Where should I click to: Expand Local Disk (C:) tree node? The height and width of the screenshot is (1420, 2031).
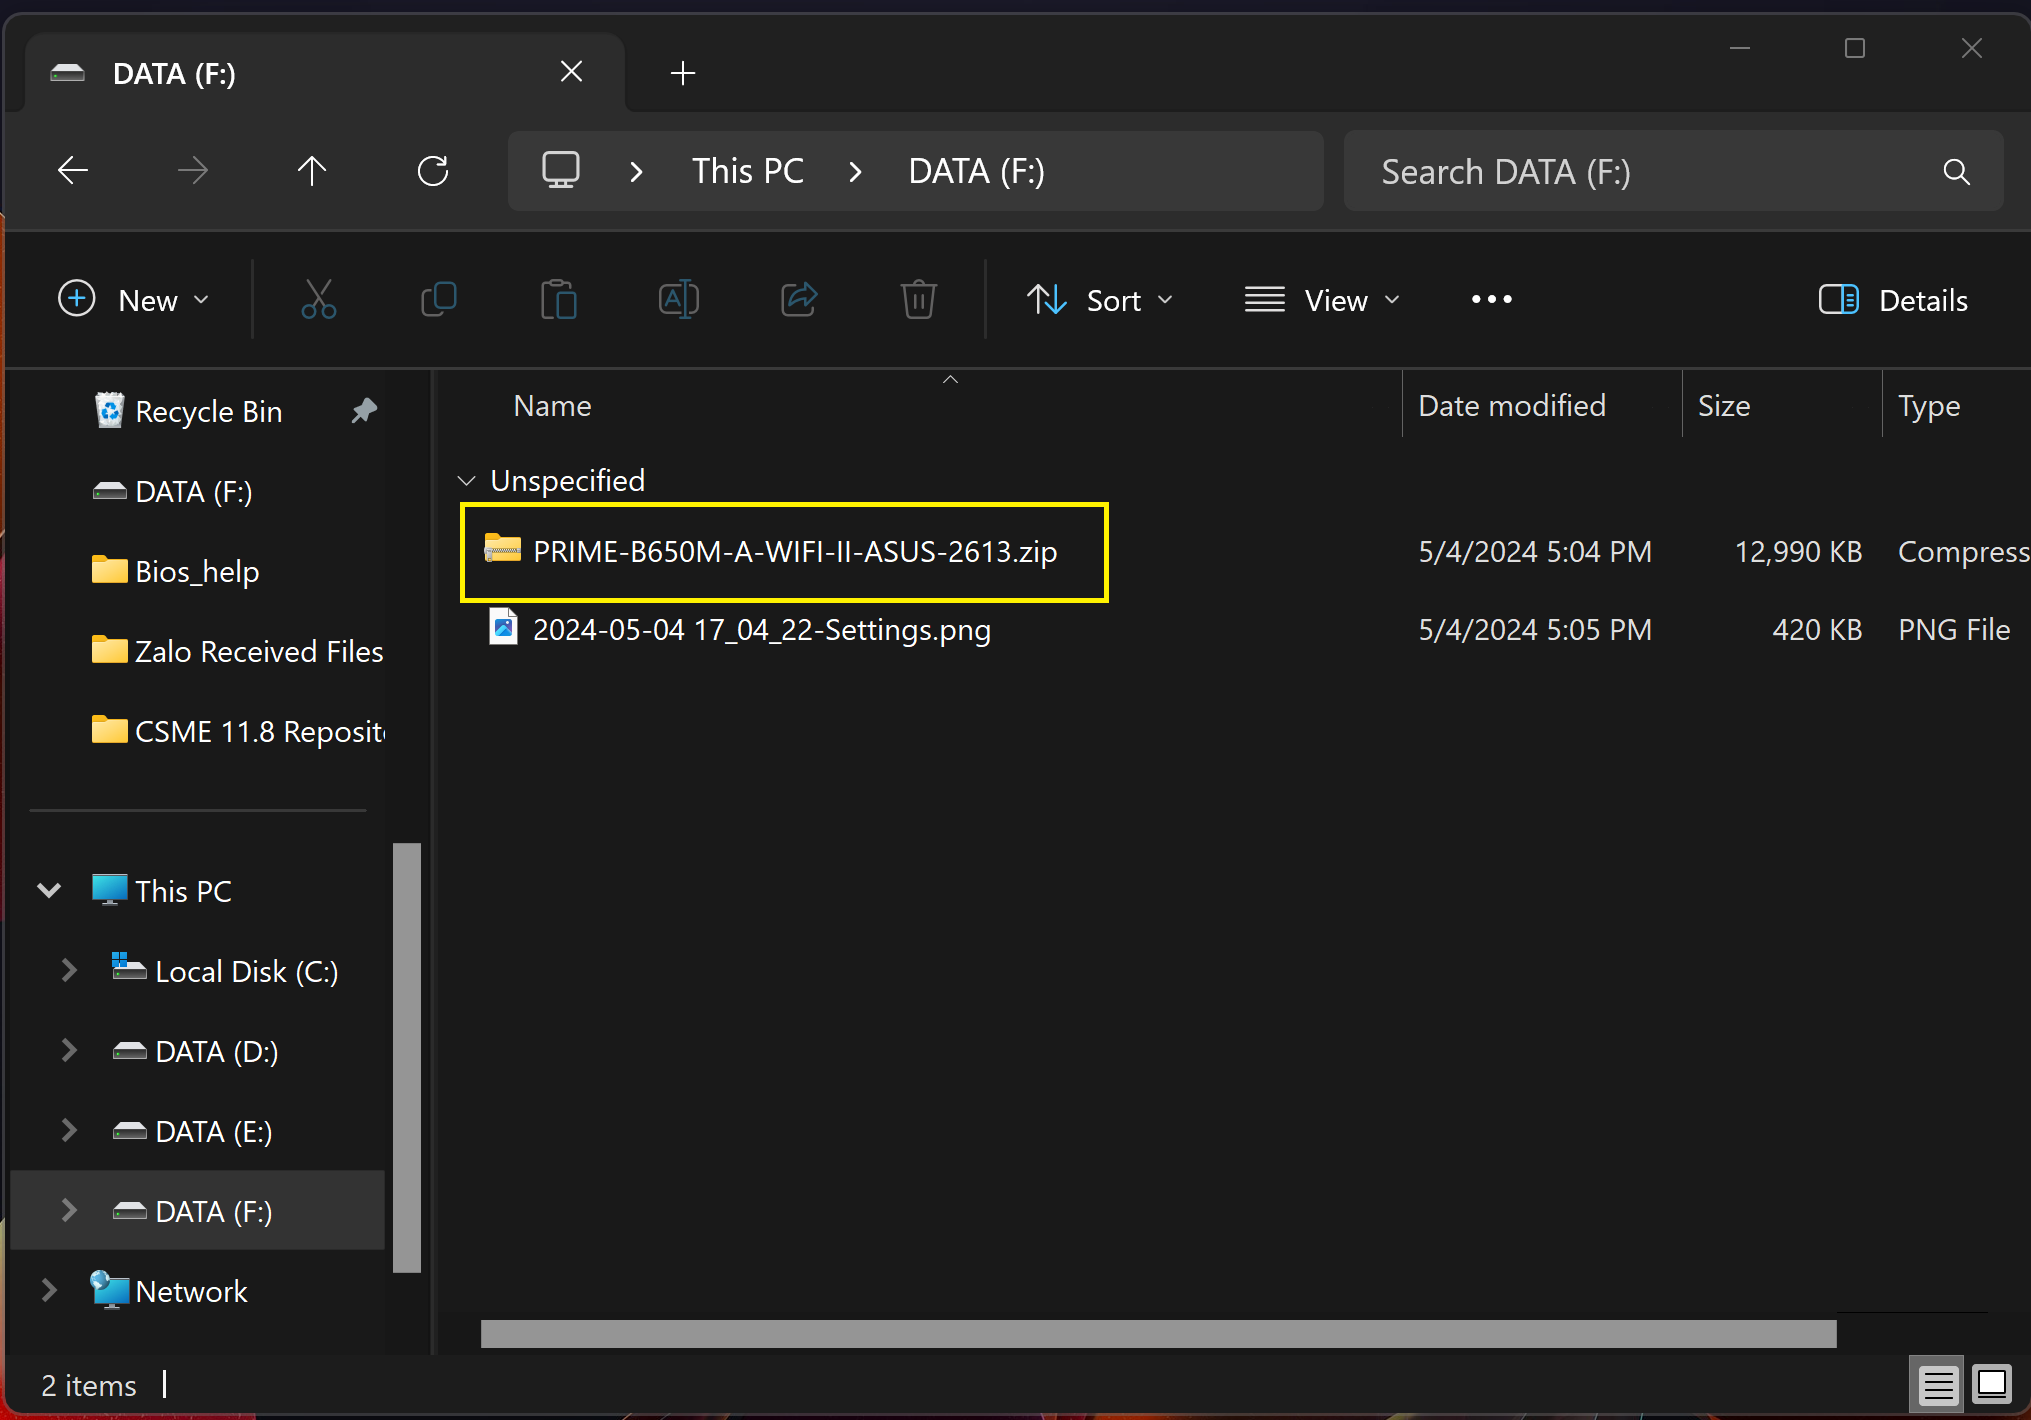click(x=69, y=970)
